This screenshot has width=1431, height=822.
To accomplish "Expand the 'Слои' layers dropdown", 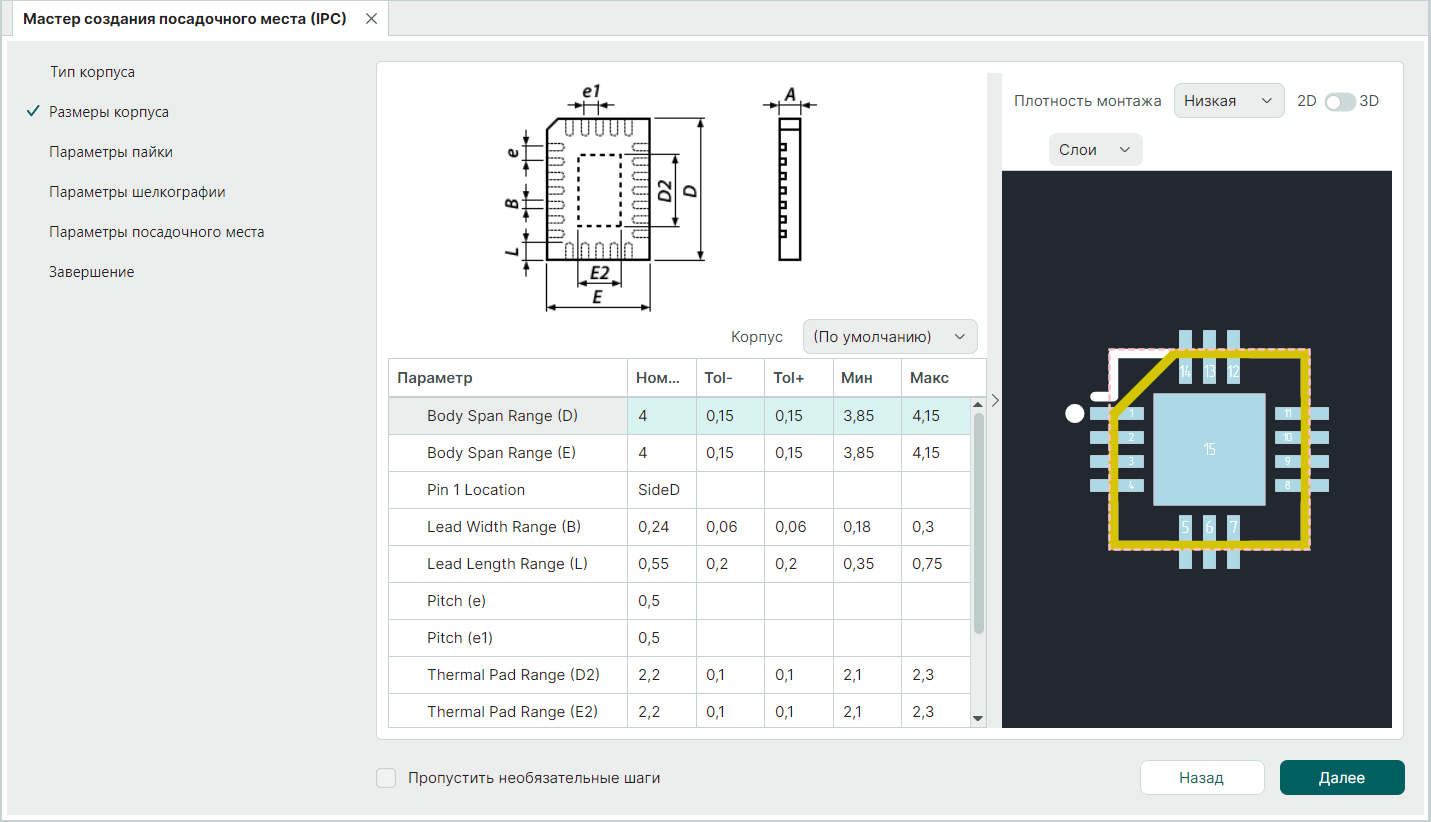I will [x=1094, y=150].
